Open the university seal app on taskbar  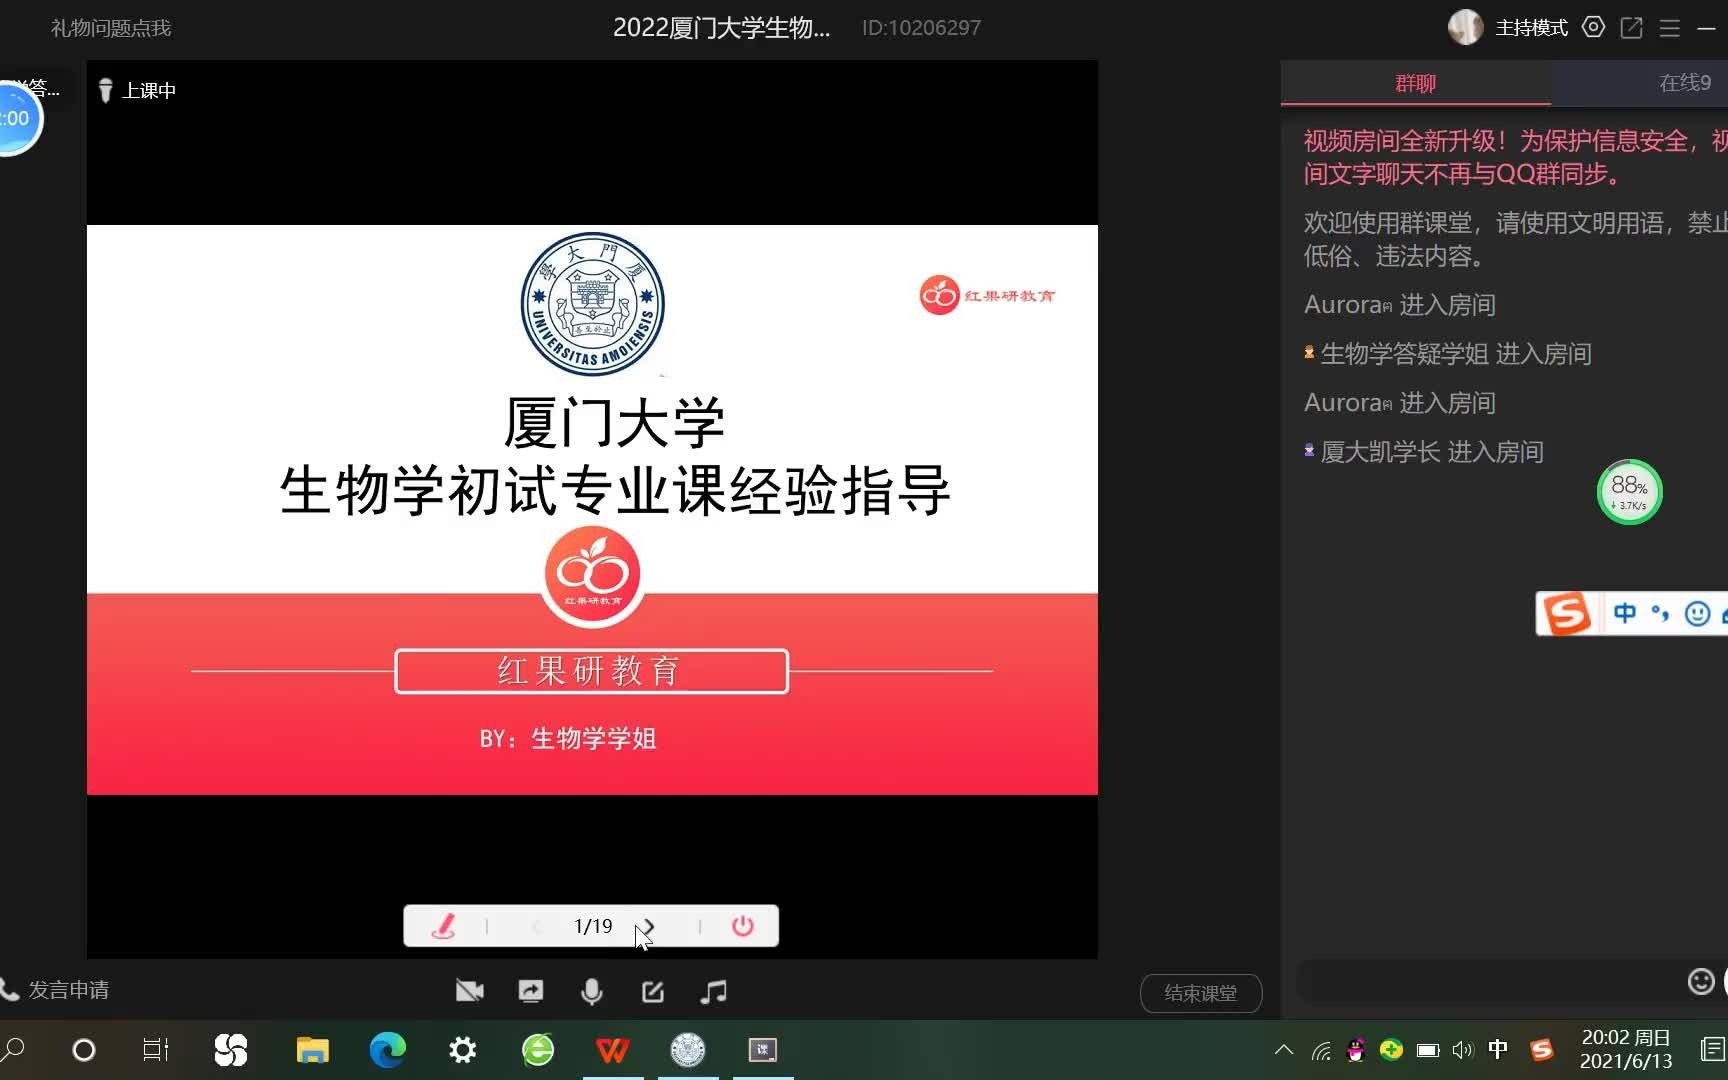(688, 1050)
